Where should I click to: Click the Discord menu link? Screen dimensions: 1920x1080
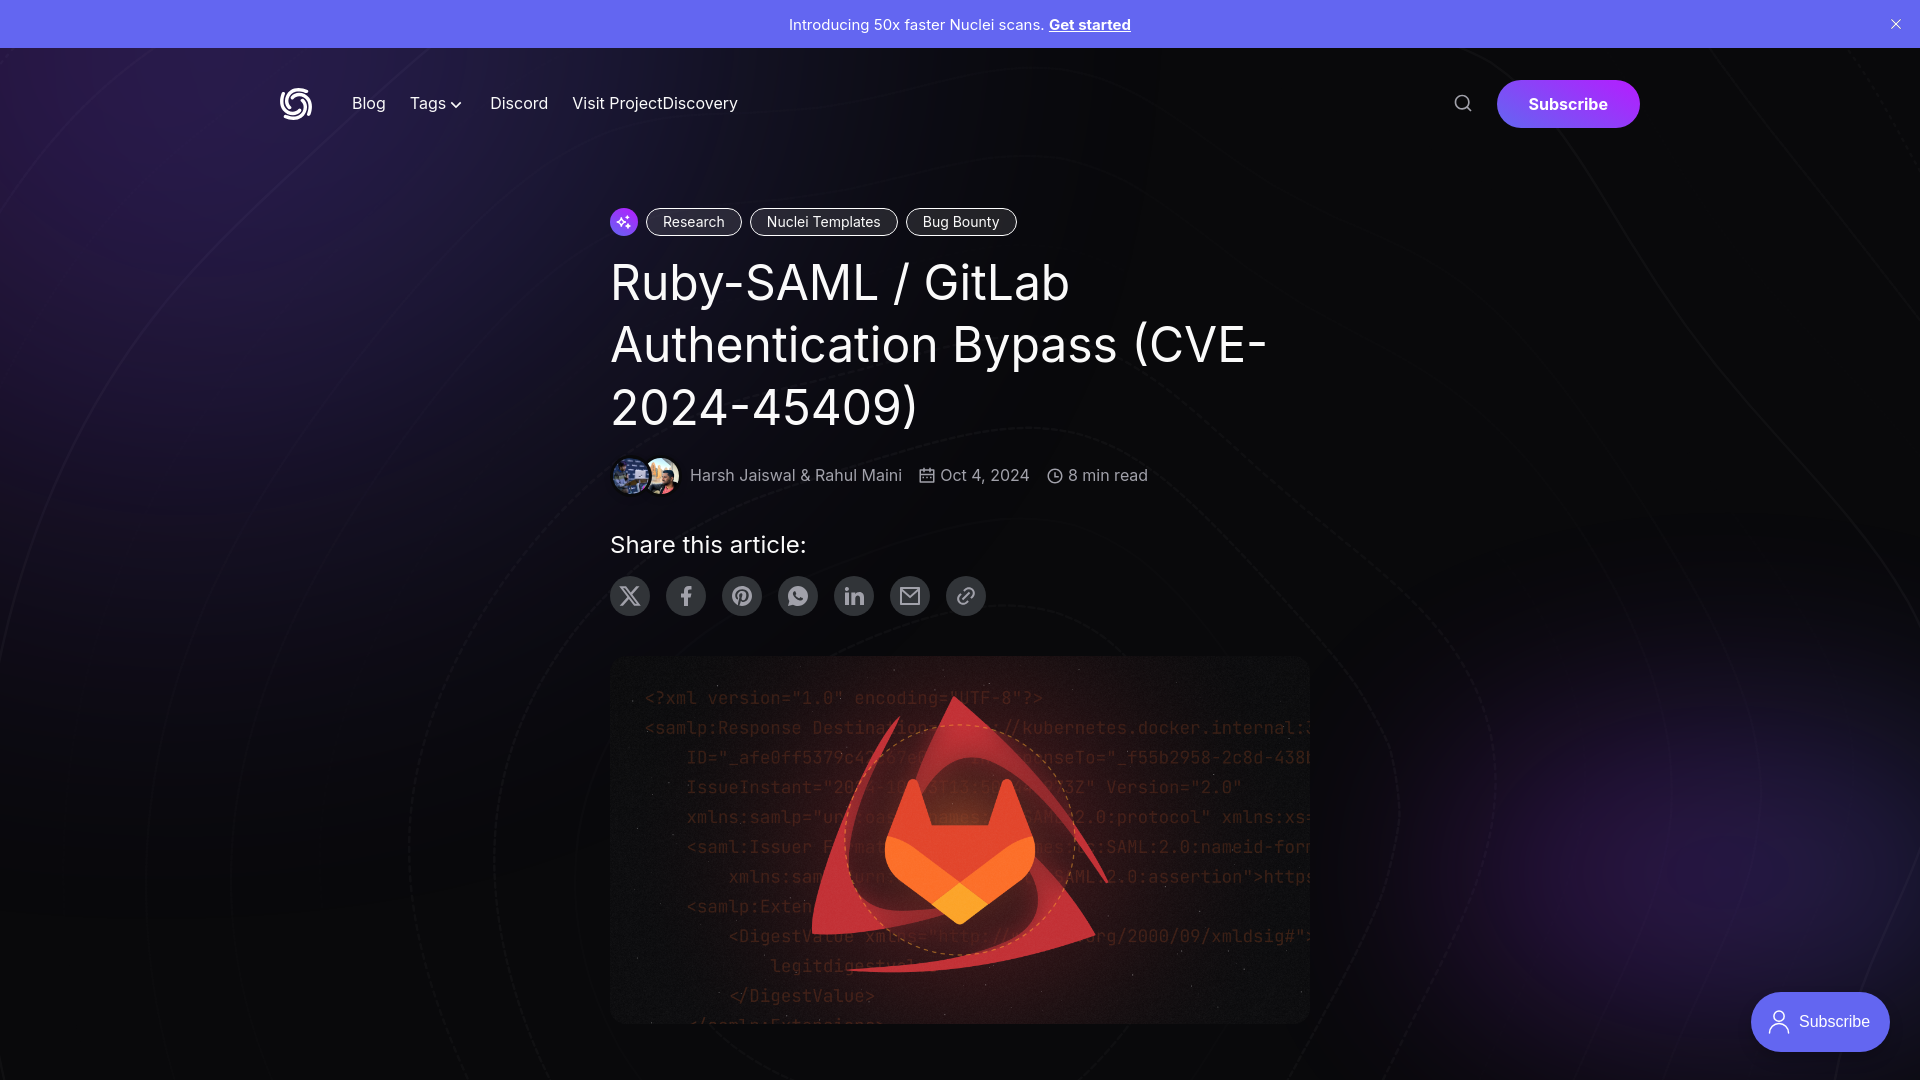518,103
